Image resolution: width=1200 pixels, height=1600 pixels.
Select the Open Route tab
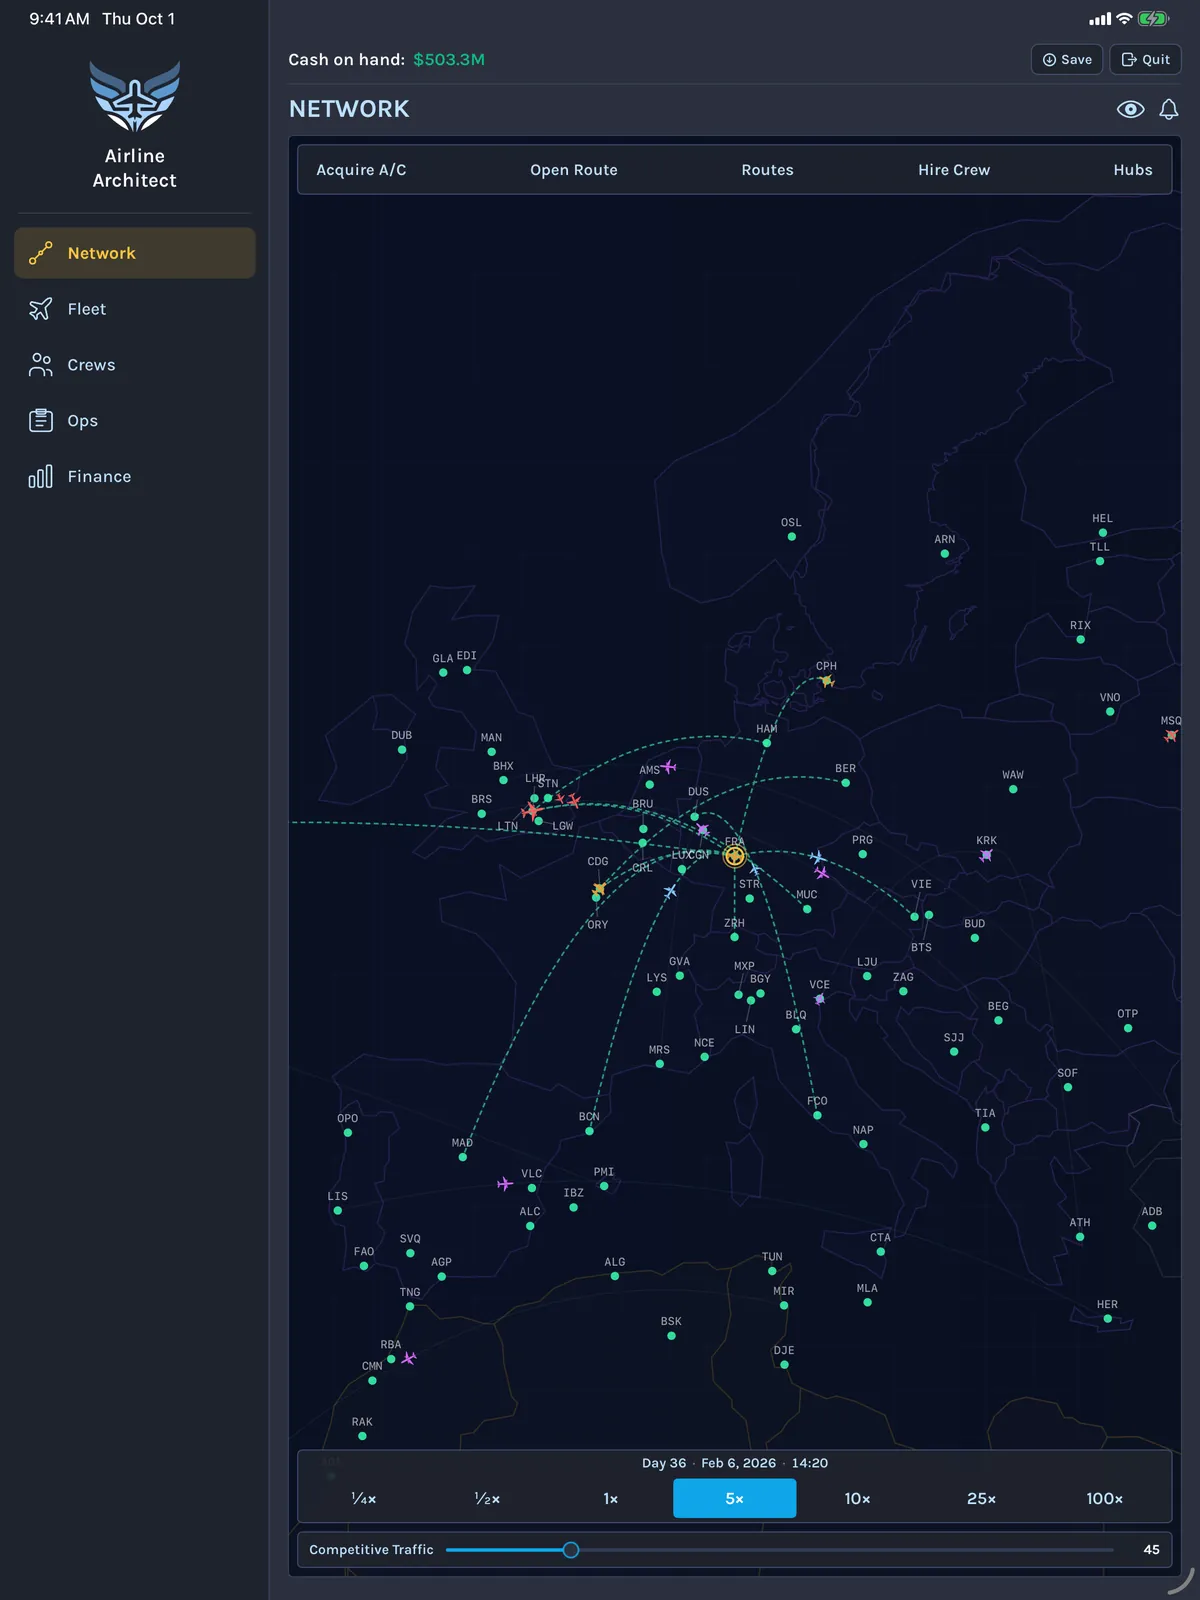tap(574, 170)
